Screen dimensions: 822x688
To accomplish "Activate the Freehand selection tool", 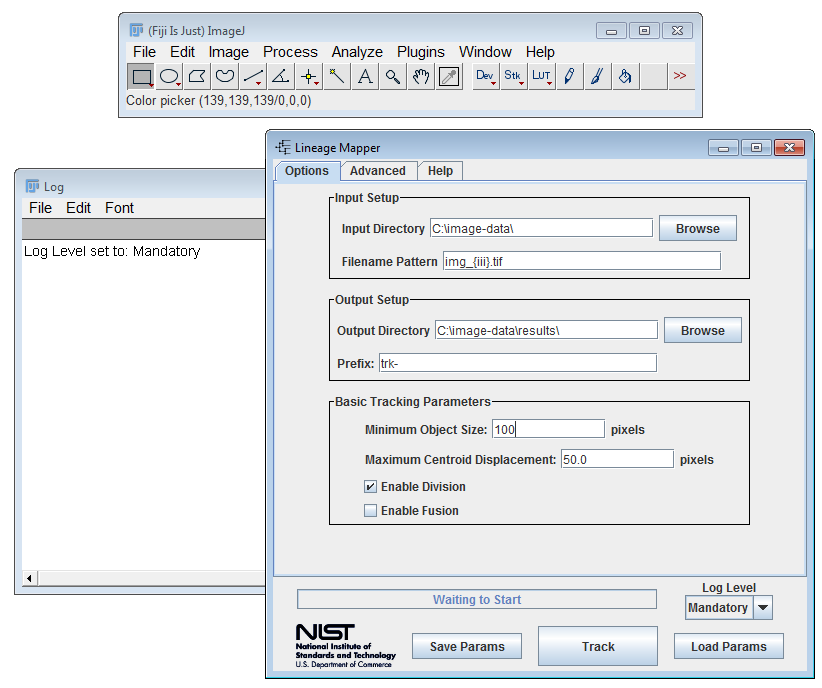I will click(x=224, y=76).
